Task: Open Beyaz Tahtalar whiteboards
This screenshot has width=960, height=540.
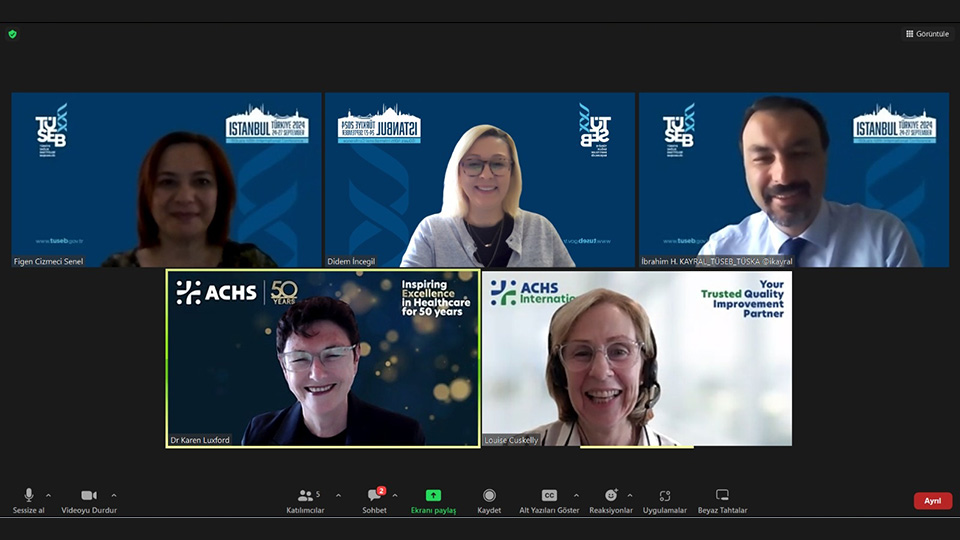Action: tap(722, 496)
